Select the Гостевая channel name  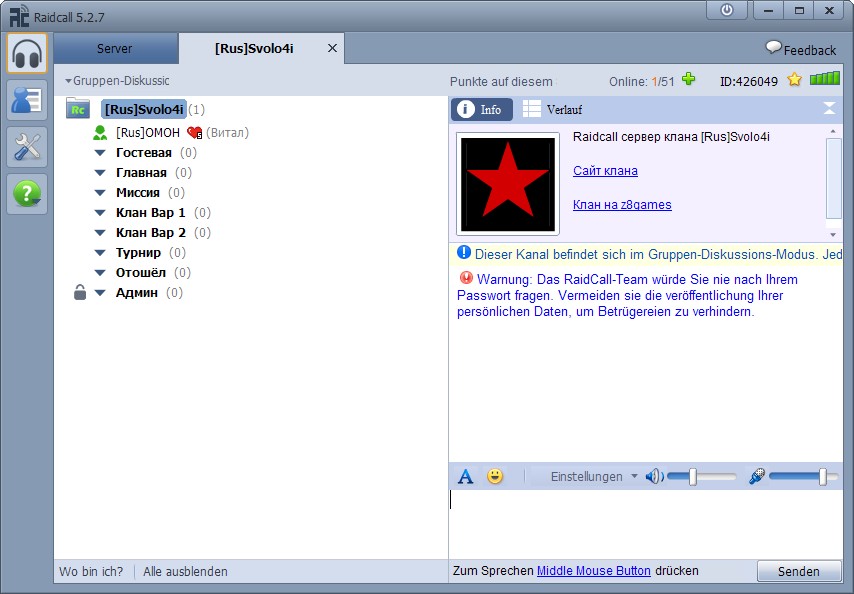point(144,152)
